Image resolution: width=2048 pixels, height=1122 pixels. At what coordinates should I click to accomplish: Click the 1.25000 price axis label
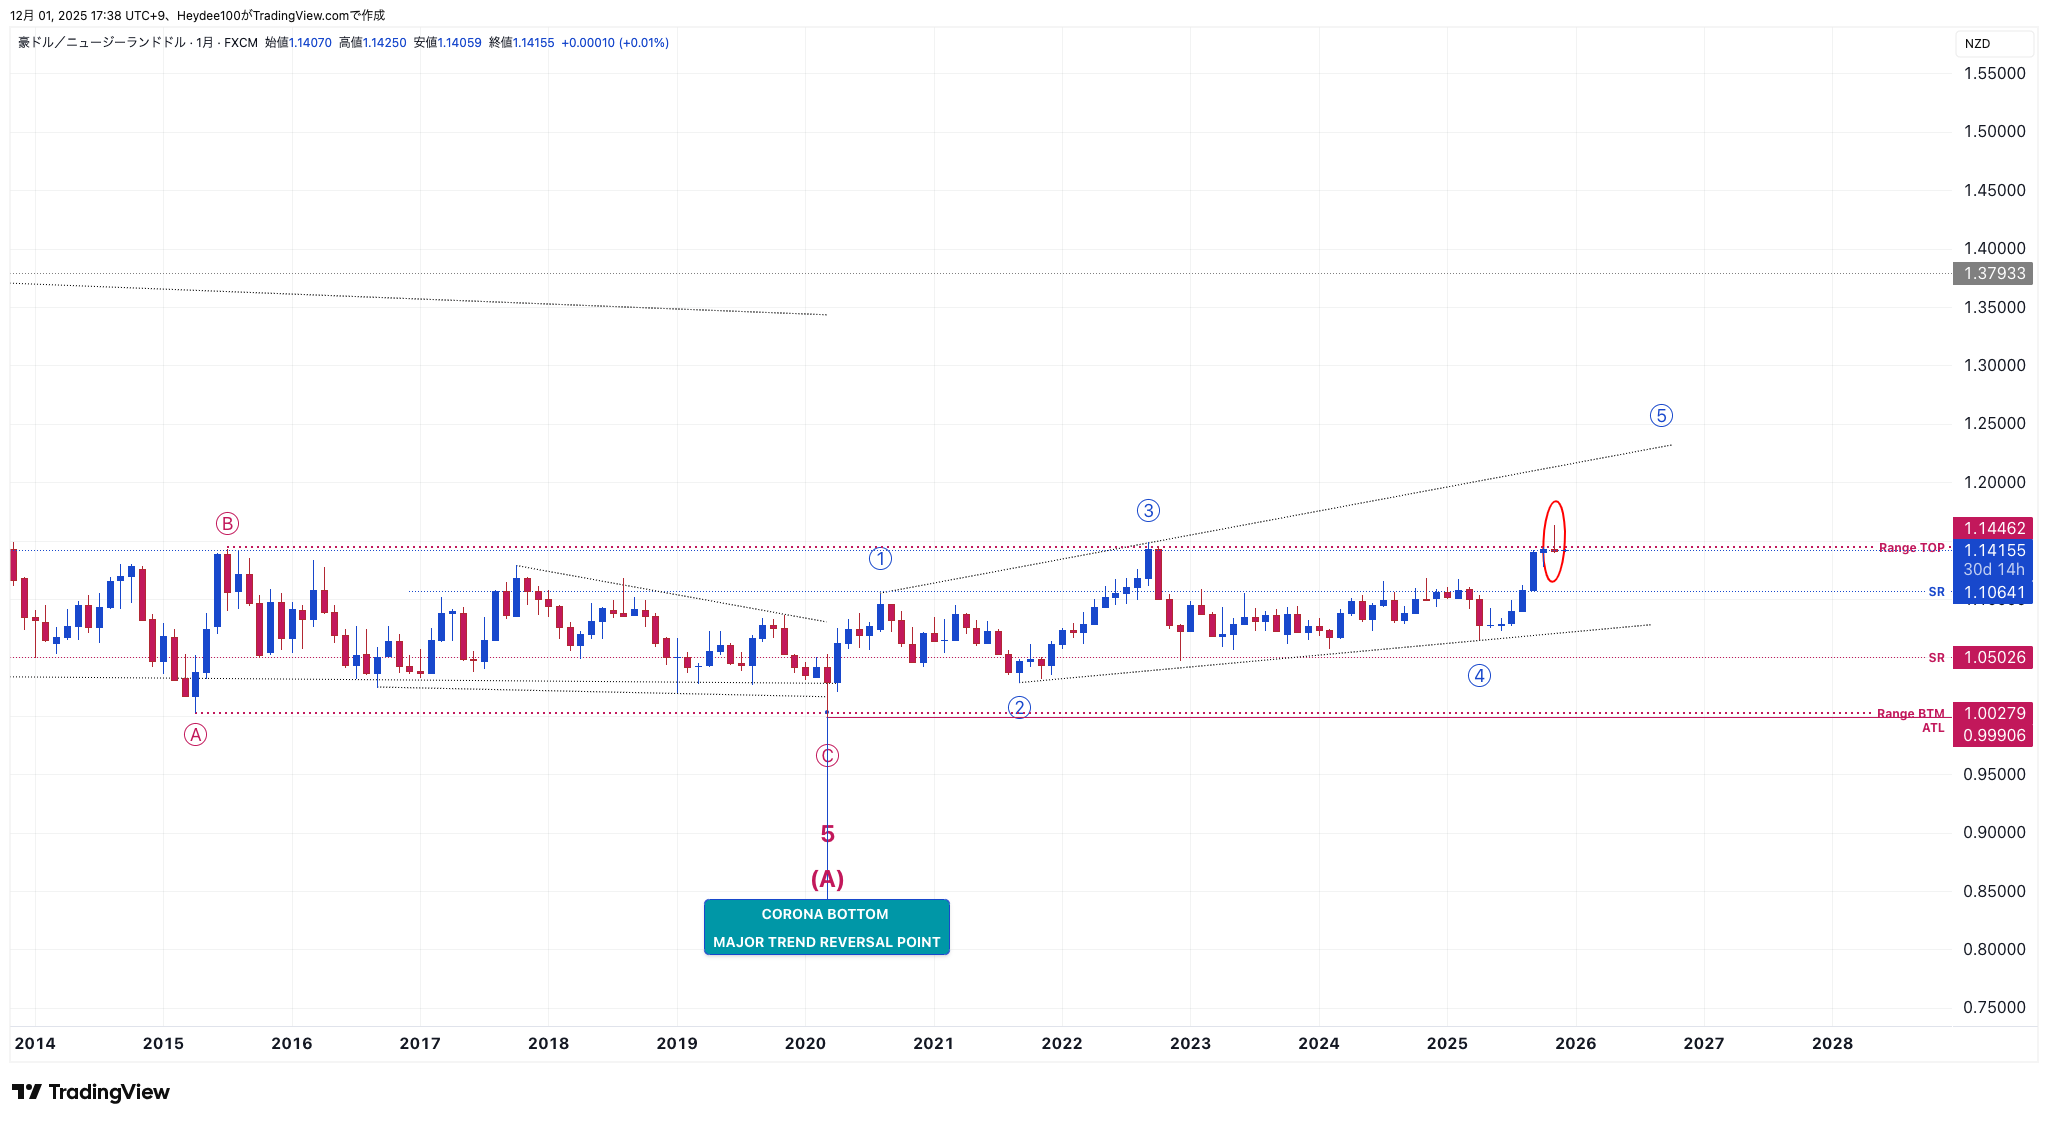(x=1994, y=423)
